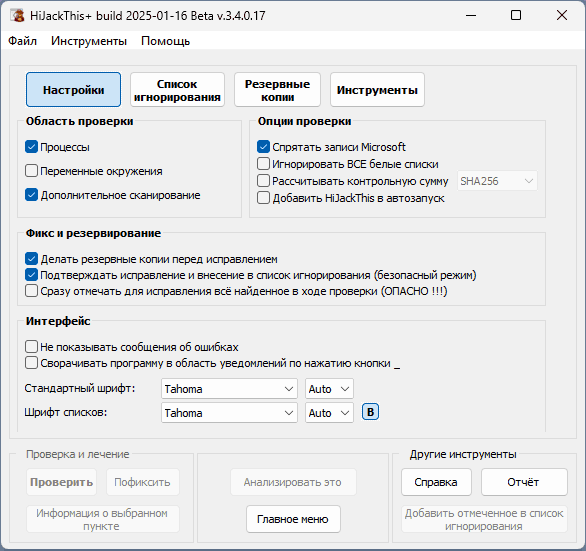Viewport: 586px width, 551px height.
Task: Click the Интерфейс group heading
Action: click(x=58, y=321)
